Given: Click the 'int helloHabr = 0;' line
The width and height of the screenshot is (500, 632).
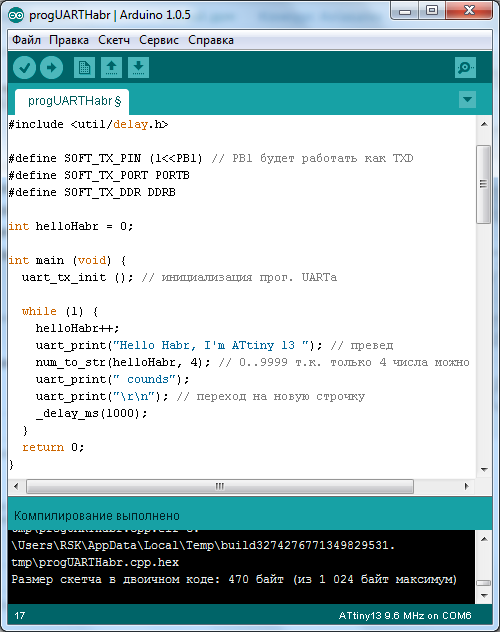Looking at the screenshot, I should tap(71, 226).
